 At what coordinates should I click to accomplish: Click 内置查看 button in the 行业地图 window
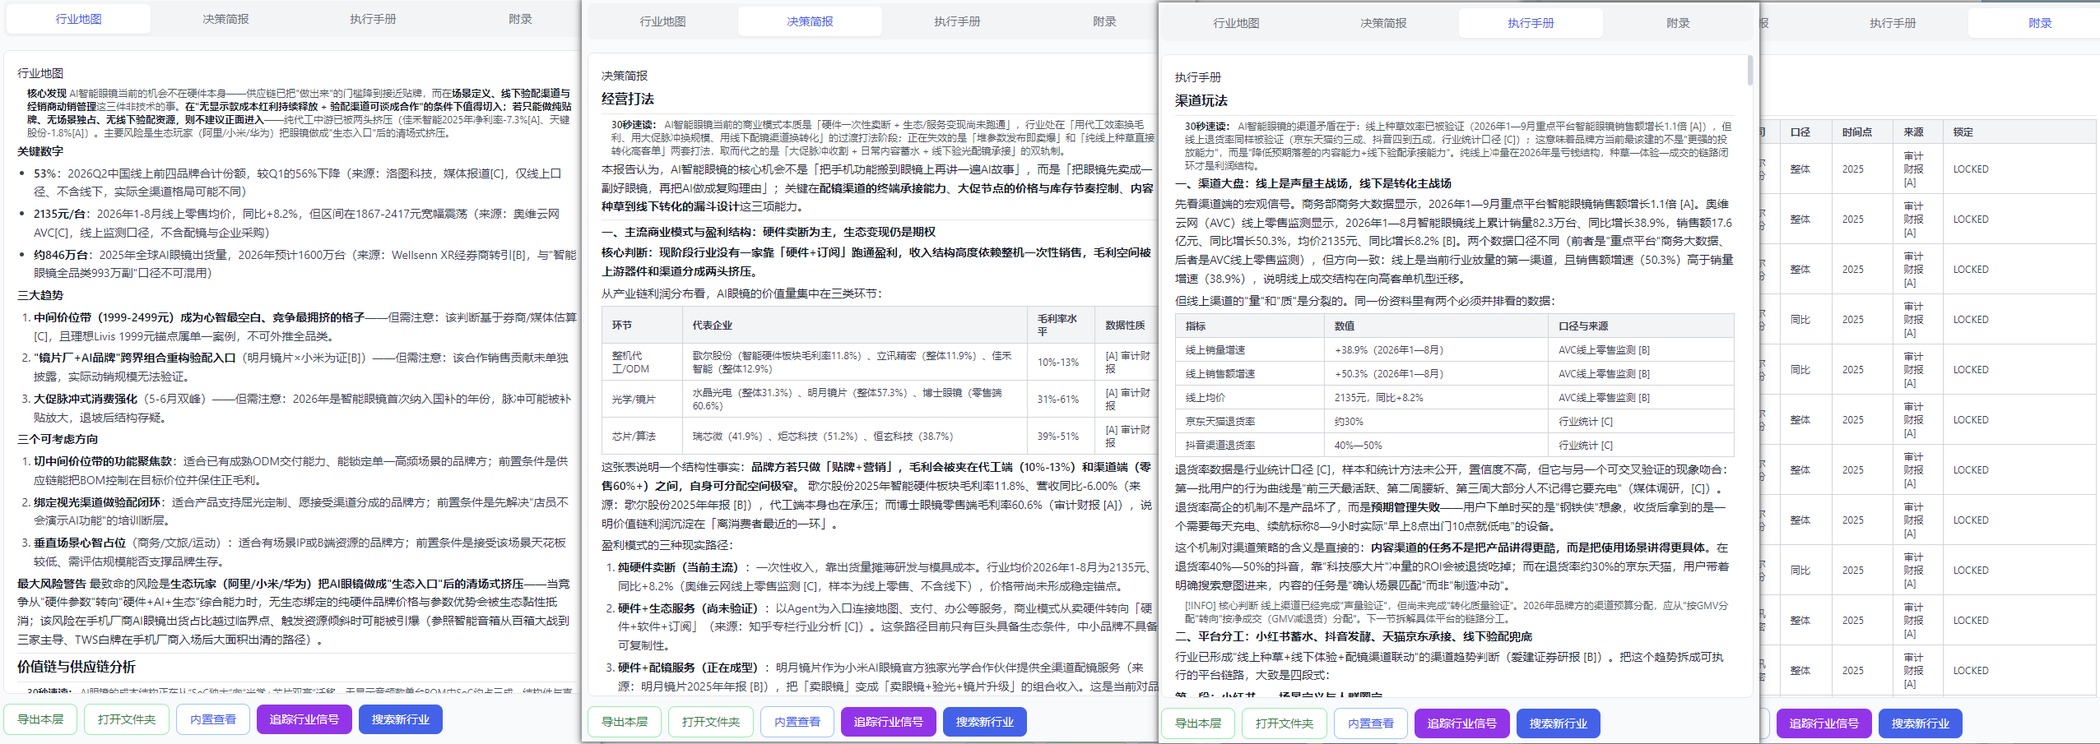click(x=213, y=719)
